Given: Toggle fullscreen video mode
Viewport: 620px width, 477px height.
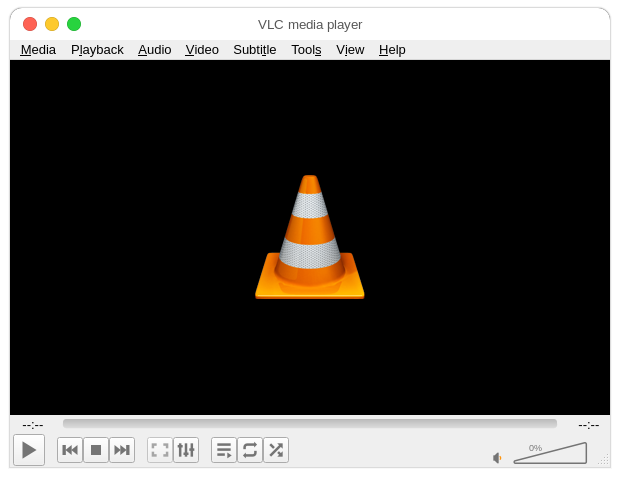Looking at the screenshot, I should [x=160, y=450].
